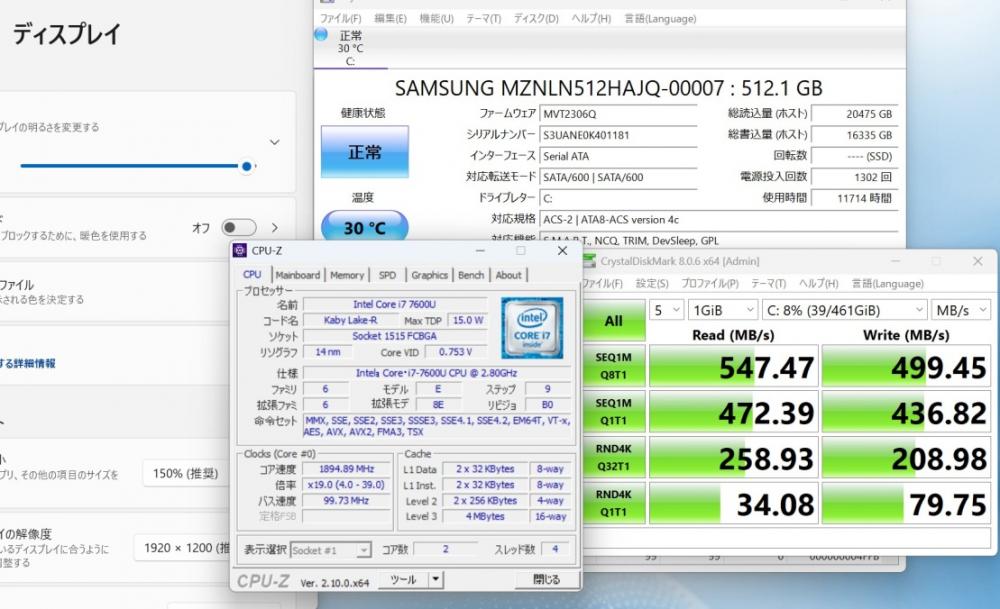The image size is (1000, 609).
Task: Open the 1920 × 1200 resolution dropdown
Action: tap(184, 548)
